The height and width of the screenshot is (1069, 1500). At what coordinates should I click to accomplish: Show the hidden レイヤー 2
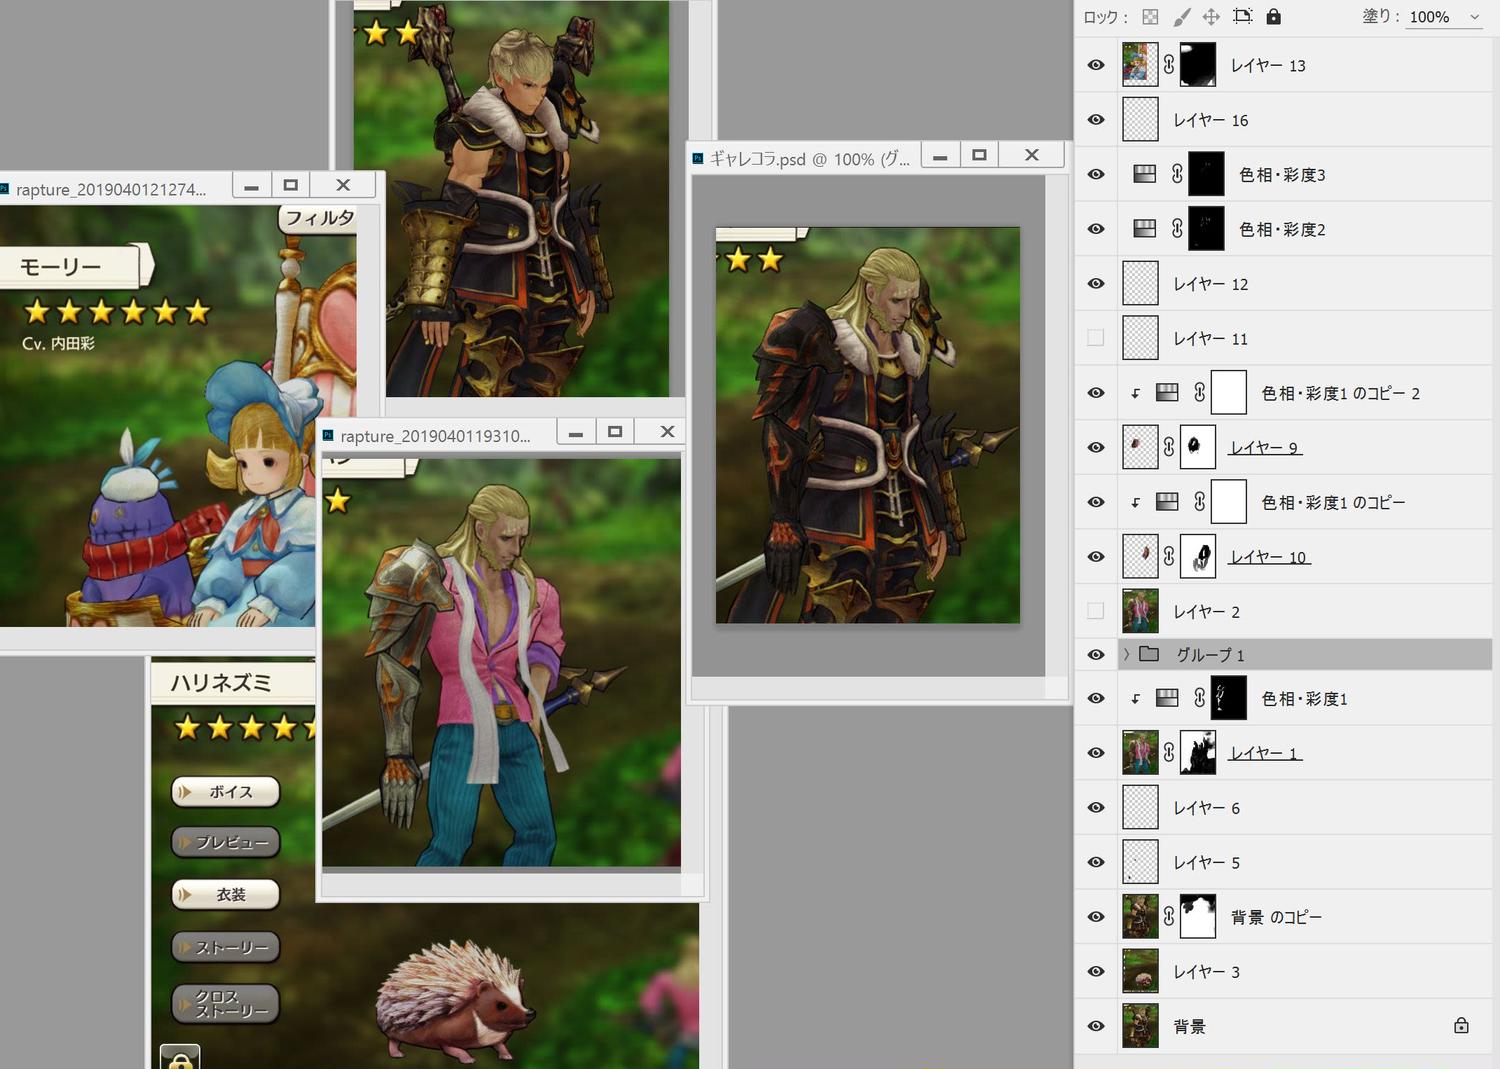(1096, 611)
